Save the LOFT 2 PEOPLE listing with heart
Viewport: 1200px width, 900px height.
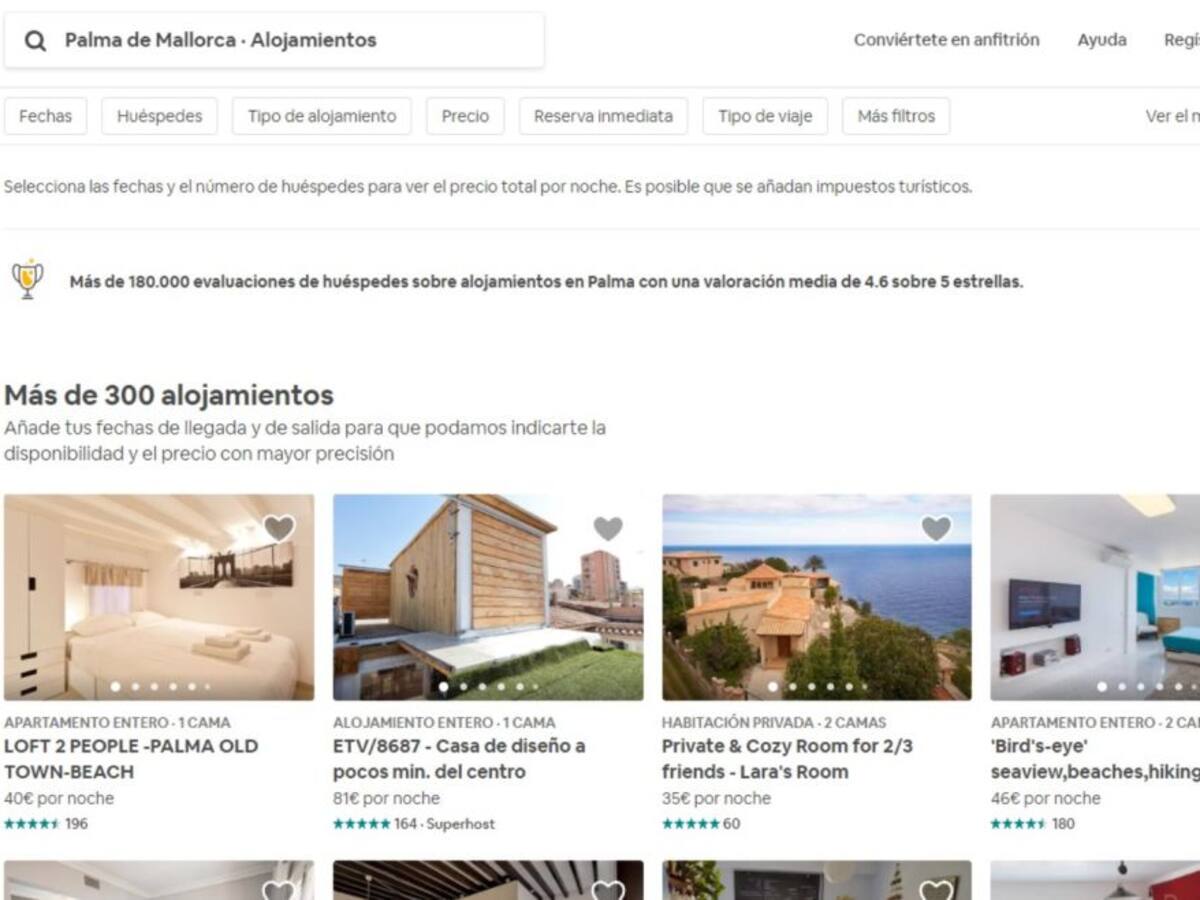pyautogui.click(x=279, y=528)
